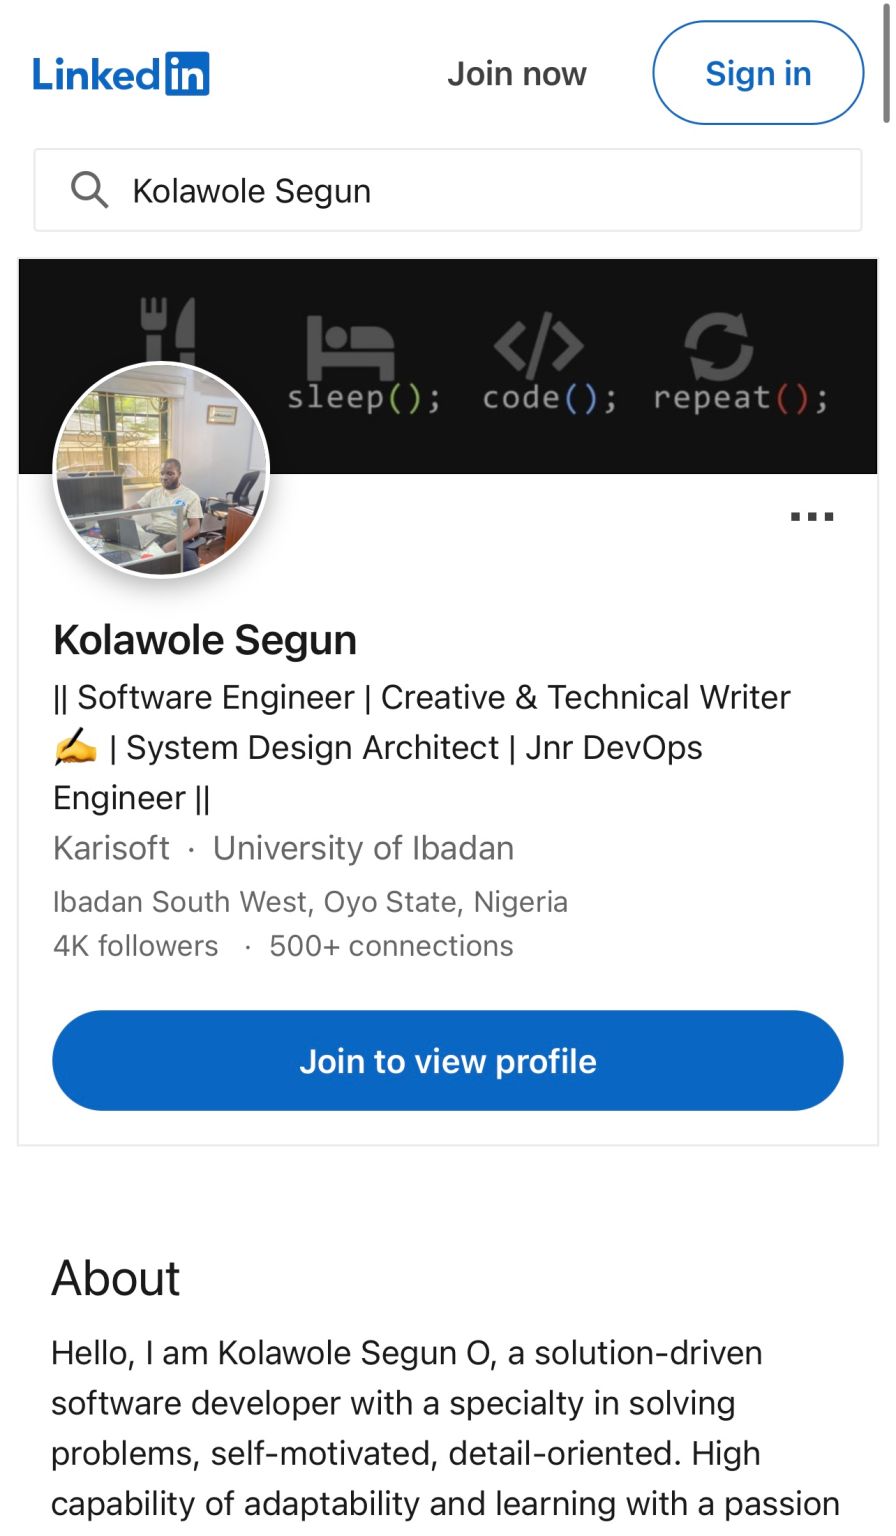Click the page scrollbar thumb
The width and height of the screenshot is (896, 1536).
(886, 60)
